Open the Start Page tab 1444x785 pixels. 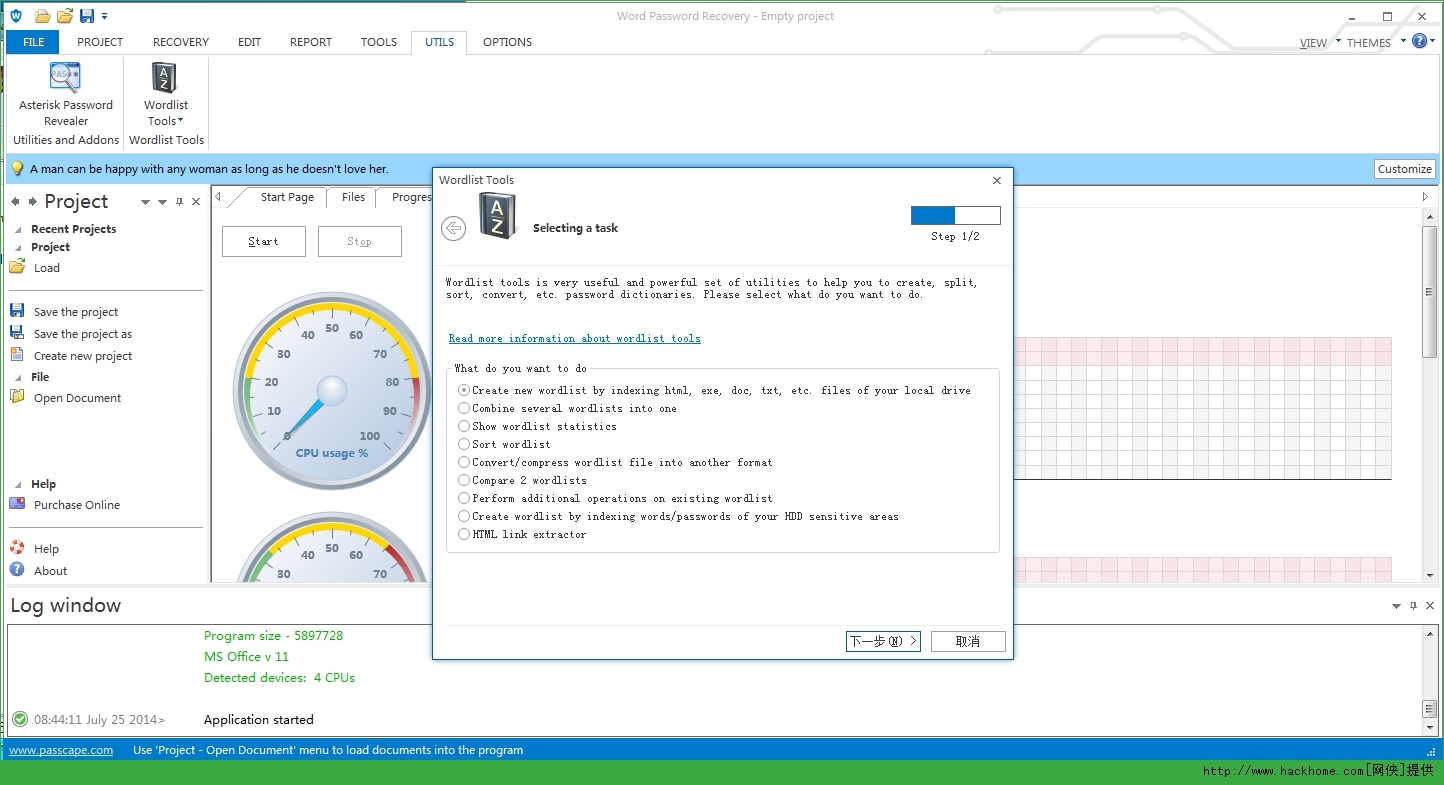tap(287, 197)
